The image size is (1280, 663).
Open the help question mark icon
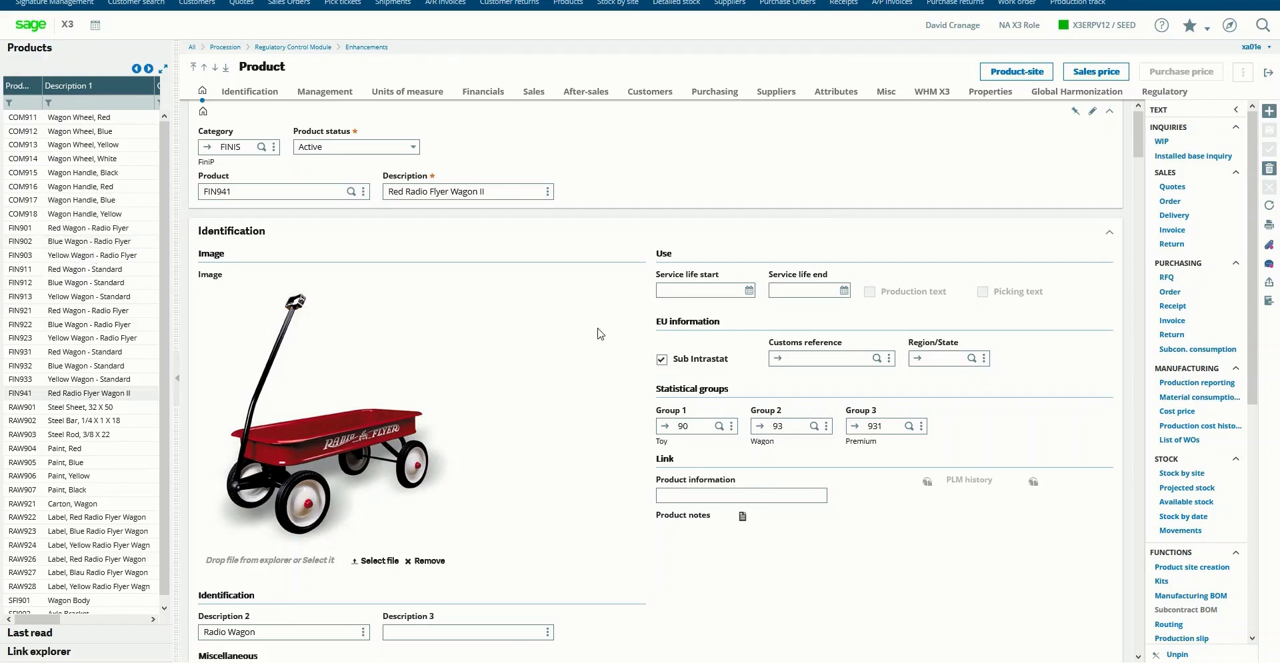click(1161, 25)
